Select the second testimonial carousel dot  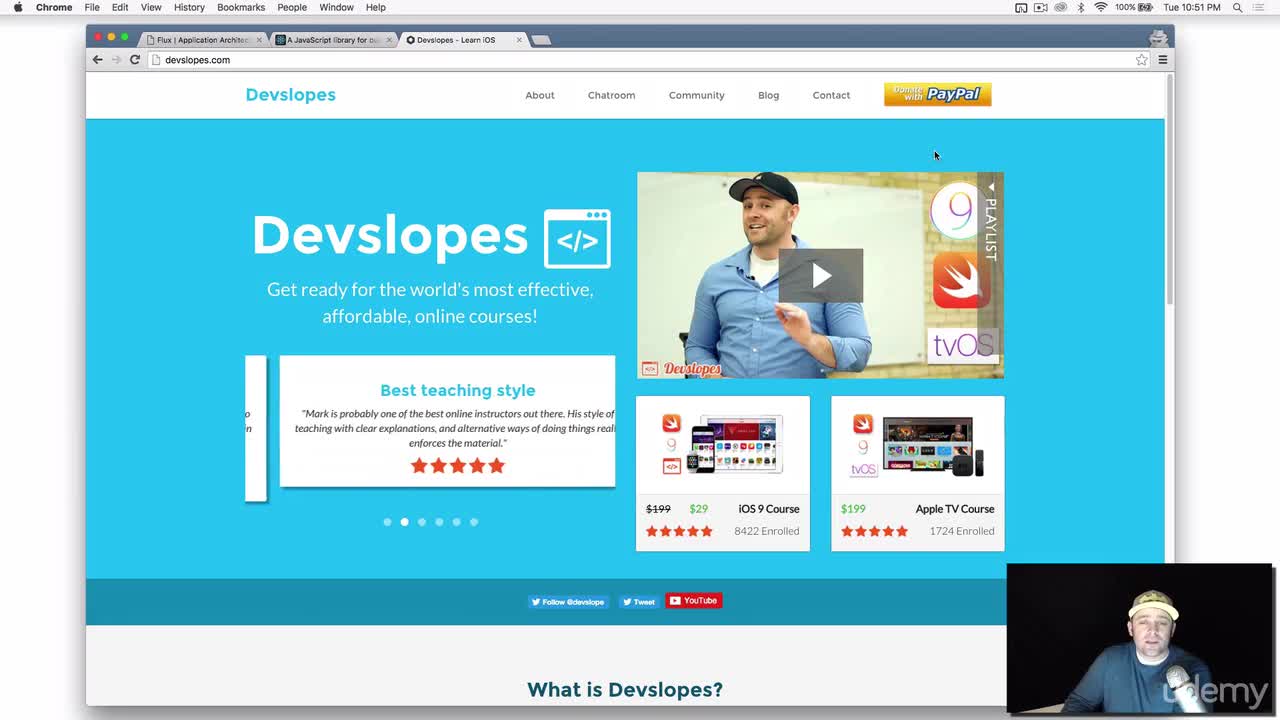tap(404, 522)
